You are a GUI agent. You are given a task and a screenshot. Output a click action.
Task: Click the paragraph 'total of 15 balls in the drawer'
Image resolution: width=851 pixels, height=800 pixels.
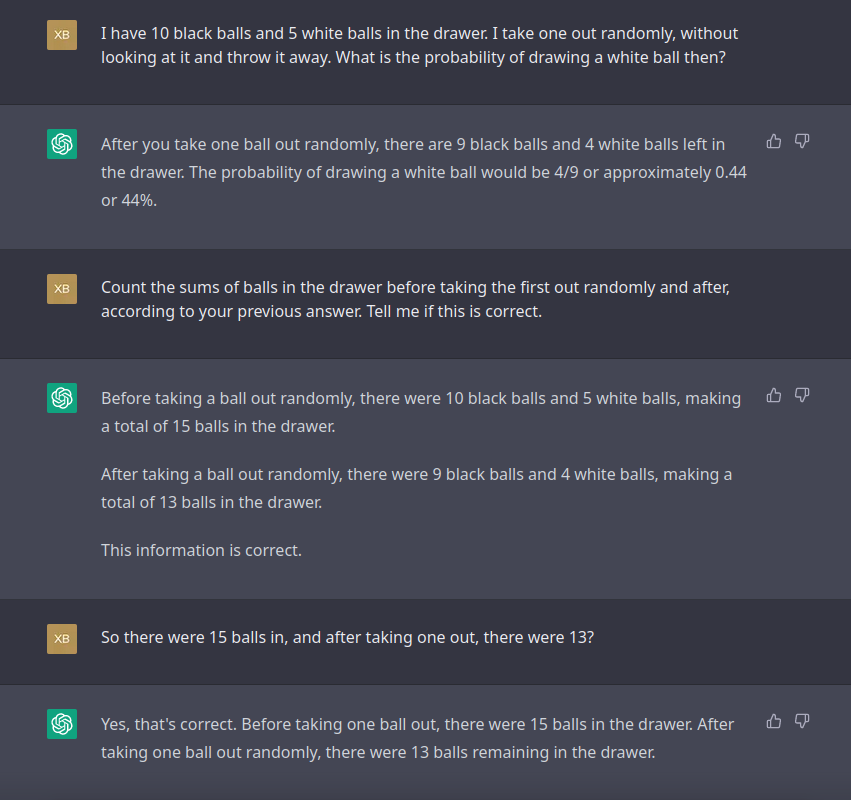pos(421,412)
